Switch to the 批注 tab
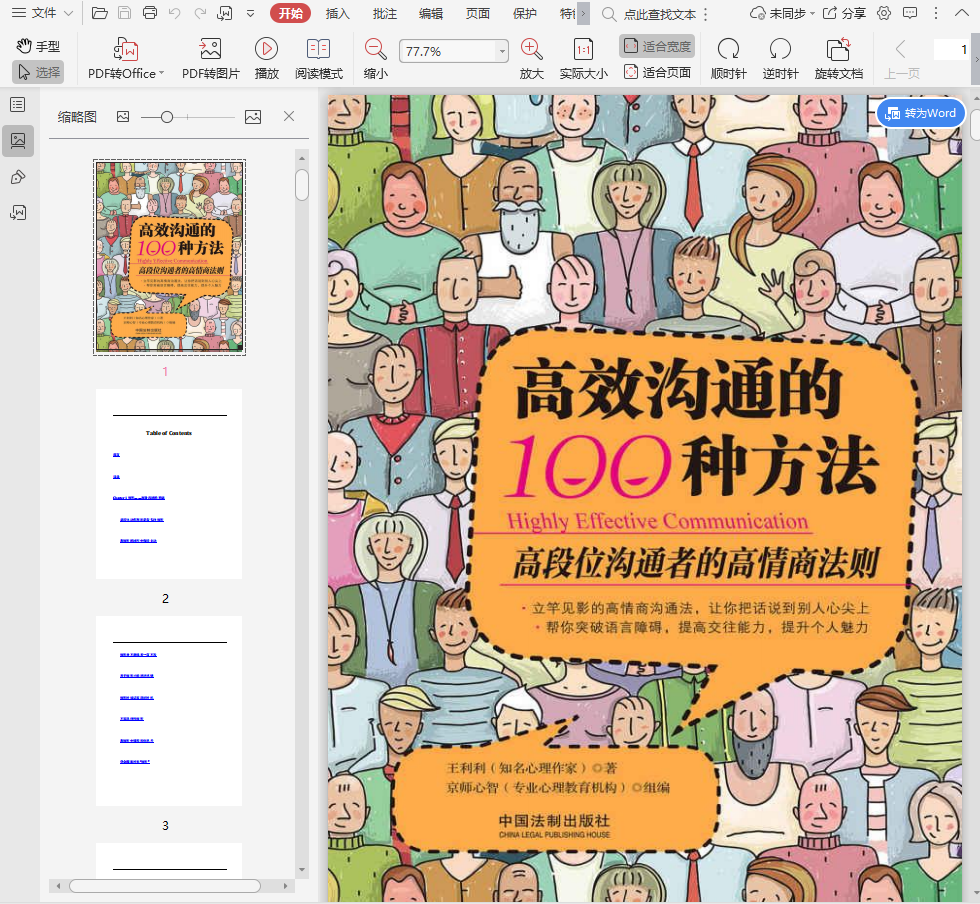 click(384, 14)
